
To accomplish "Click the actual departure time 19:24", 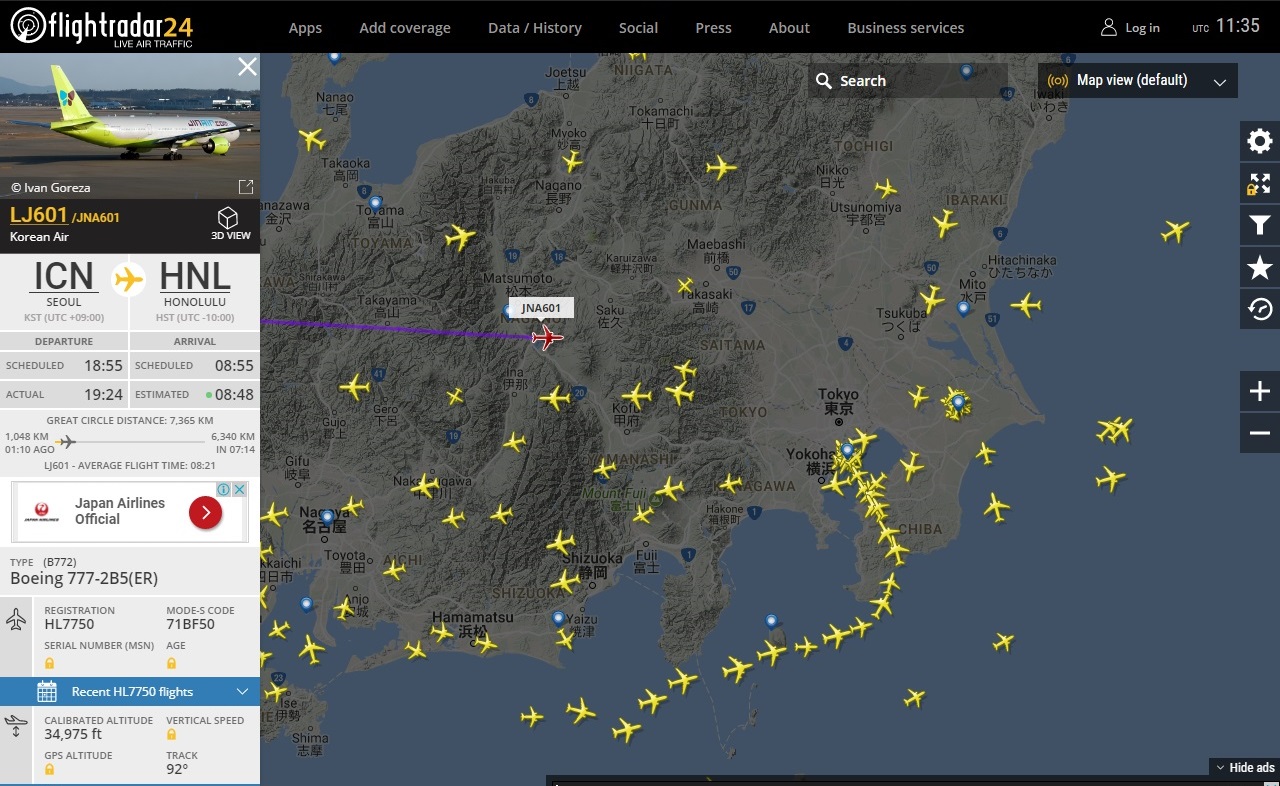I will [x=103, y=394].
